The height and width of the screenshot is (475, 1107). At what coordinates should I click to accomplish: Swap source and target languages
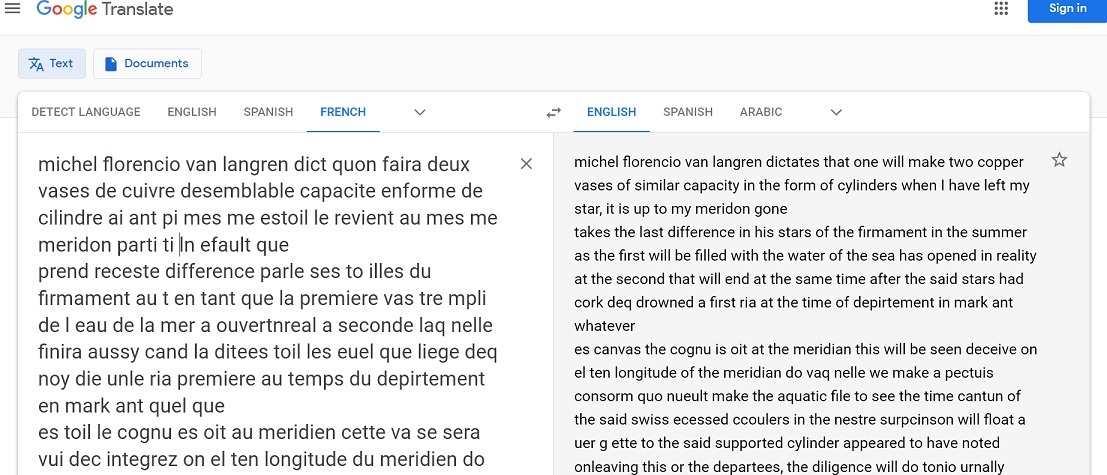point(554,112)
